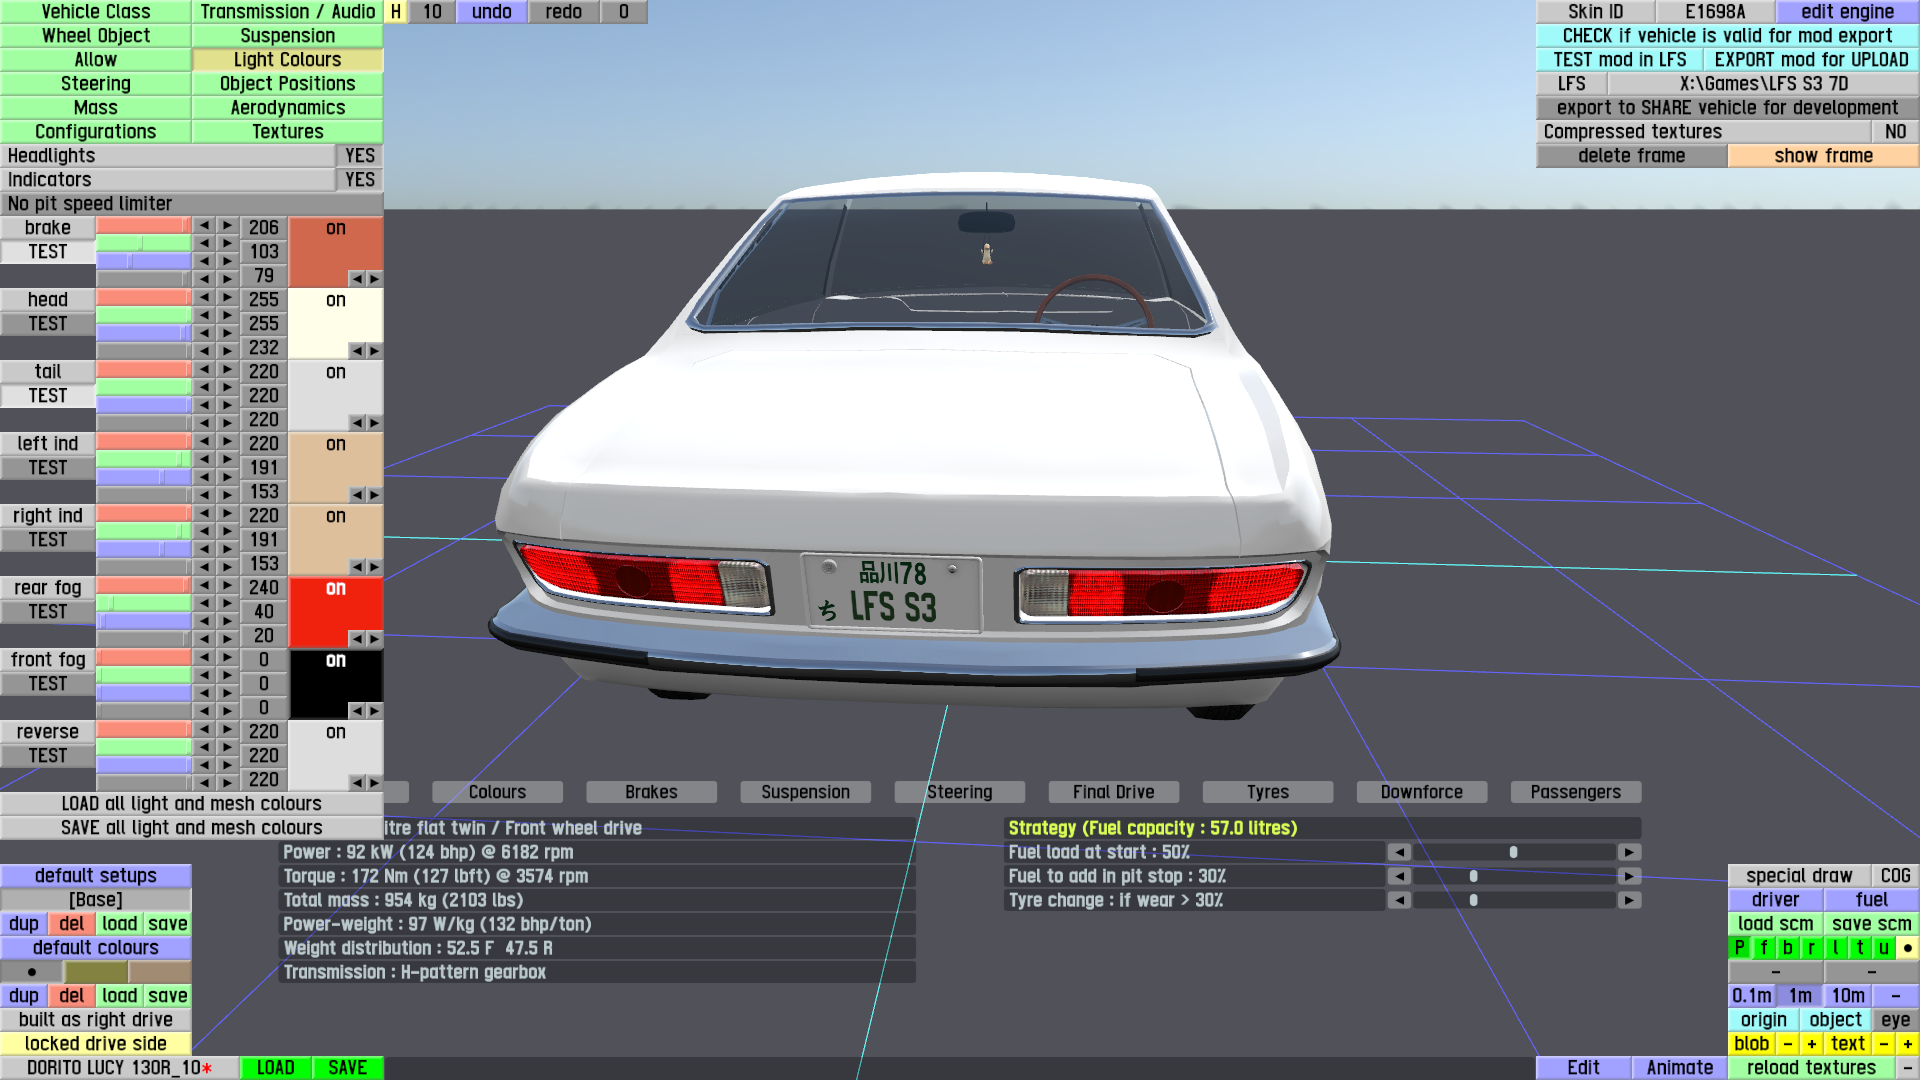Click the right arrow under rear fog swatch
Viewport: 1920px width, 1080px height.
click(375, 638)
